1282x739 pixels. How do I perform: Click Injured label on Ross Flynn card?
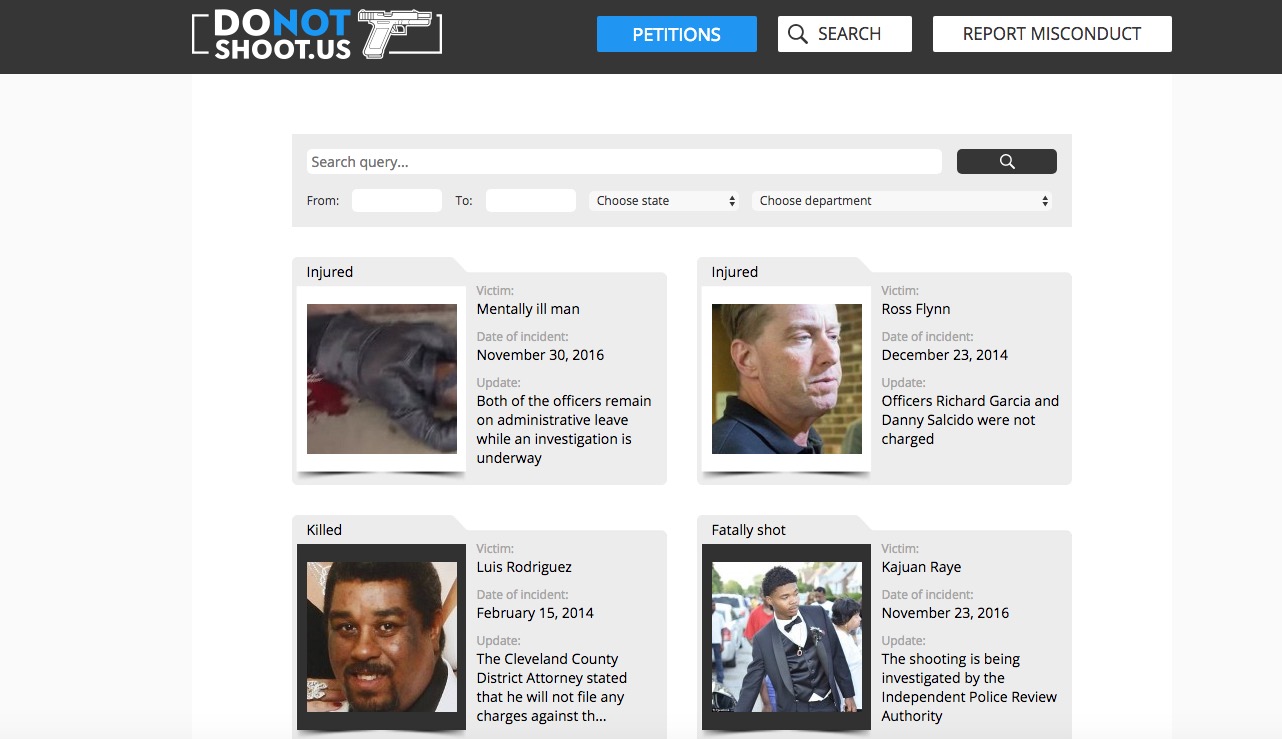(x=735, y=272)
